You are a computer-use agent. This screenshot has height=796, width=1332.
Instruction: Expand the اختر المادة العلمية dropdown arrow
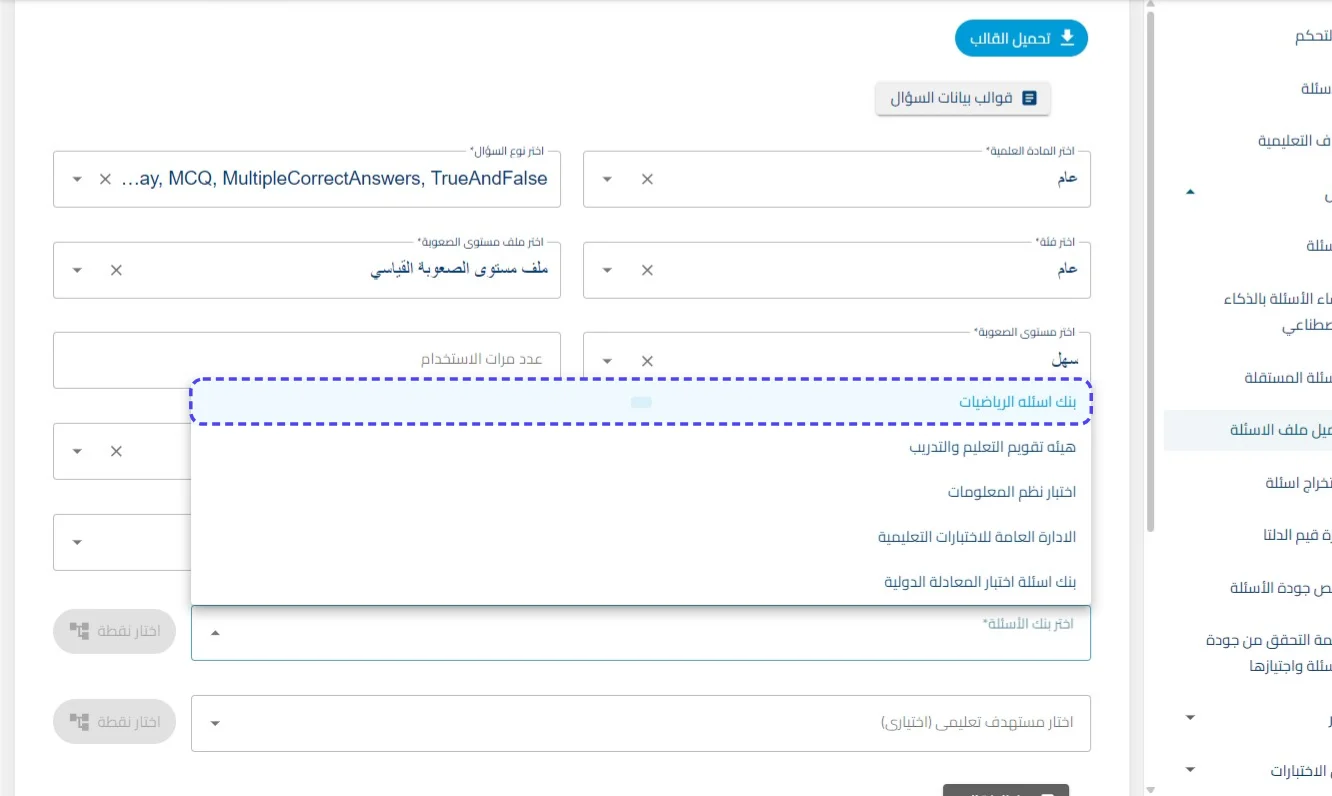point(607,179)
